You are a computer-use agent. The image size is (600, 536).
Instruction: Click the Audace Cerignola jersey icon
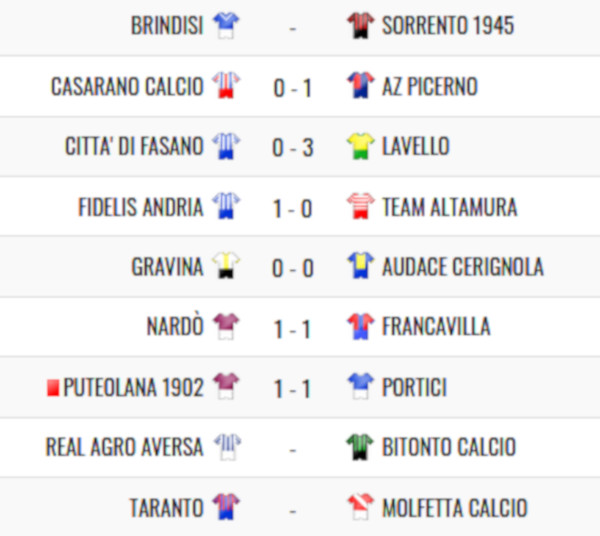[x=360, y=266]
